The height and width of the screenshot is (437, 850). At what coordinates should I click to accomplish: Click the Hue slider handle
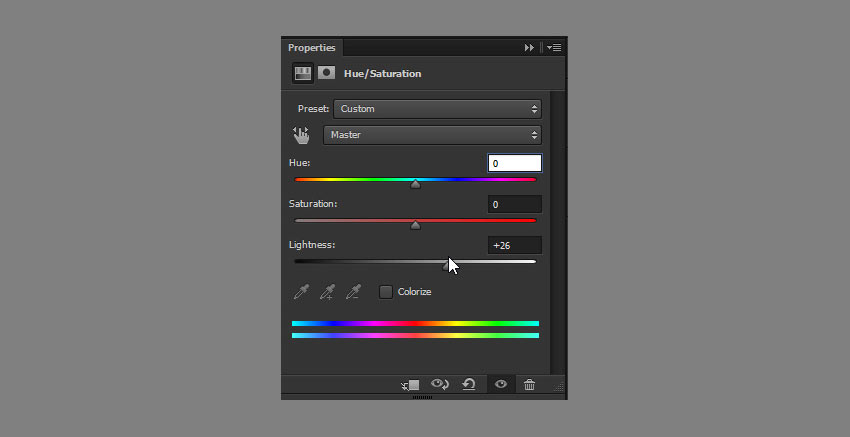pyautogui.click(x=415, y=184)
